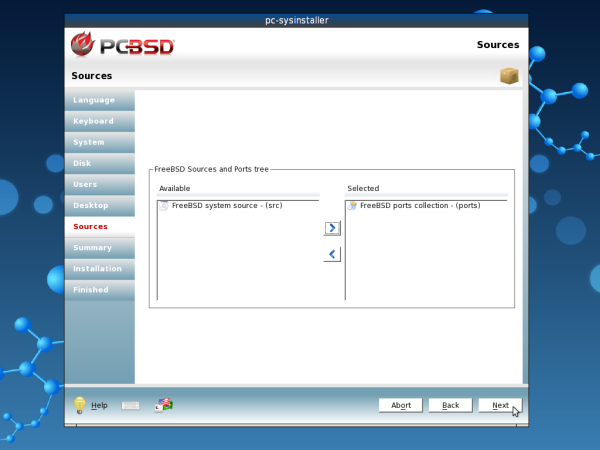
Task: Go to the Language step
Action: [x=100, y=100]
